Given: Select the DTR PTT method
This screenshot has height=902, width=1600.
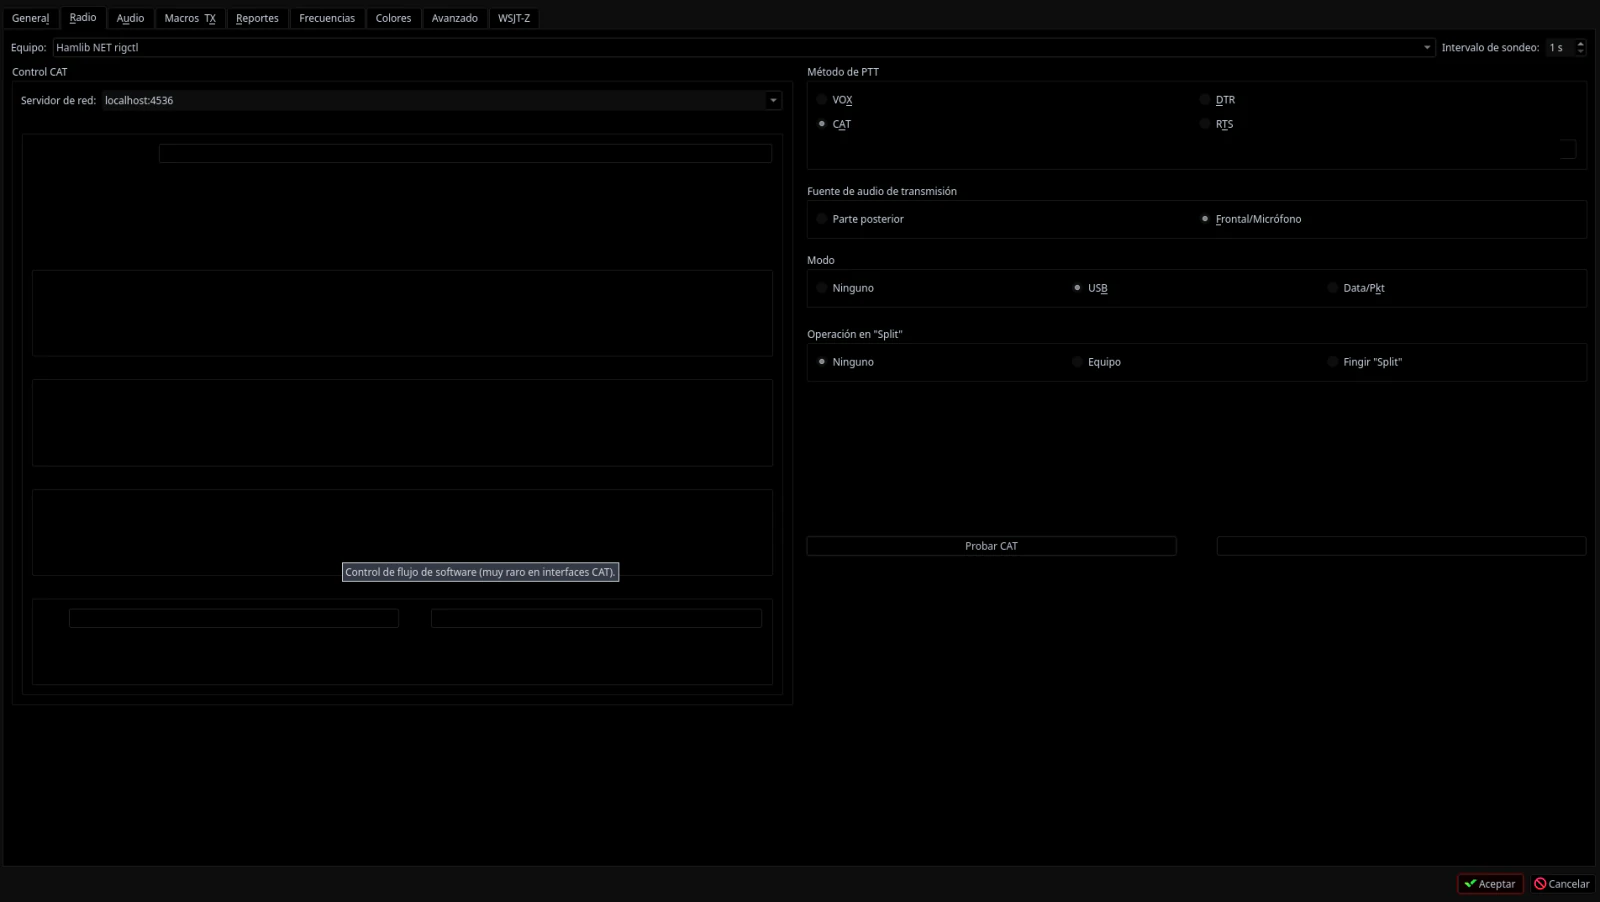Looking at the screenshot, I should 1217,100.
